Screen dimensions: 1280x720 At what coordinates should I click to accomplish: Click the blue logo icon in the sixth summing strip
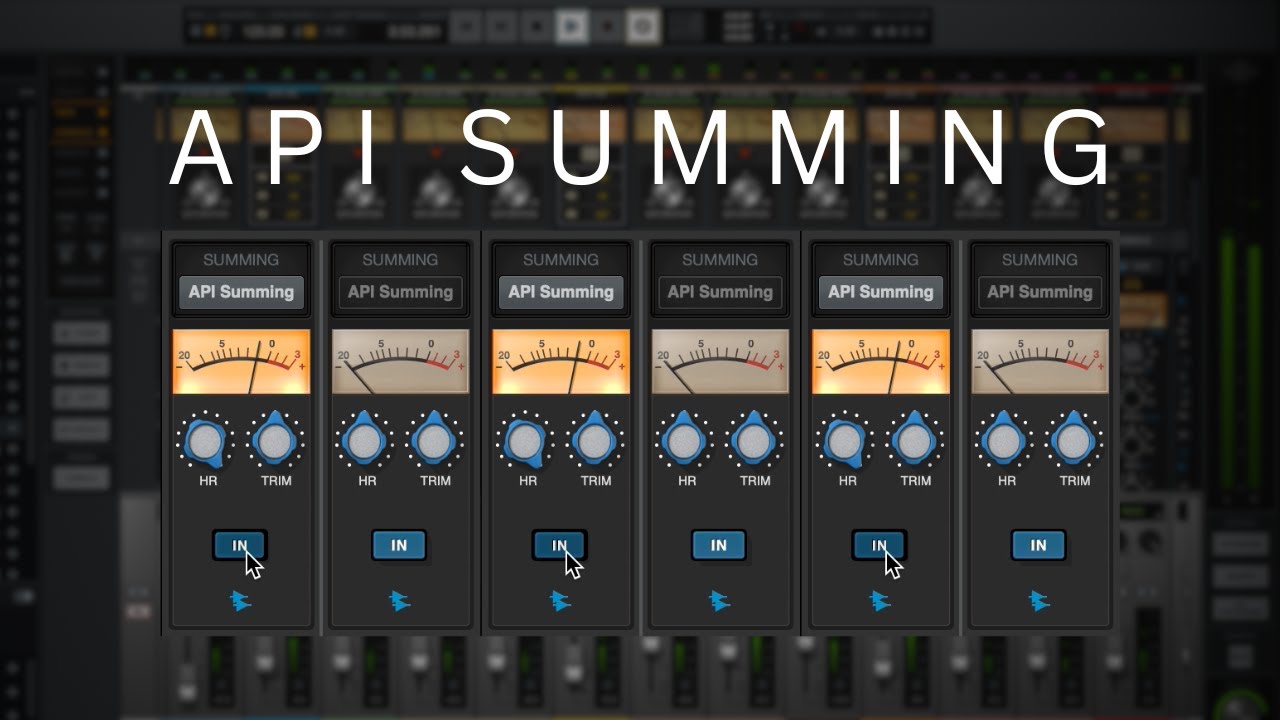(1040, 600)
